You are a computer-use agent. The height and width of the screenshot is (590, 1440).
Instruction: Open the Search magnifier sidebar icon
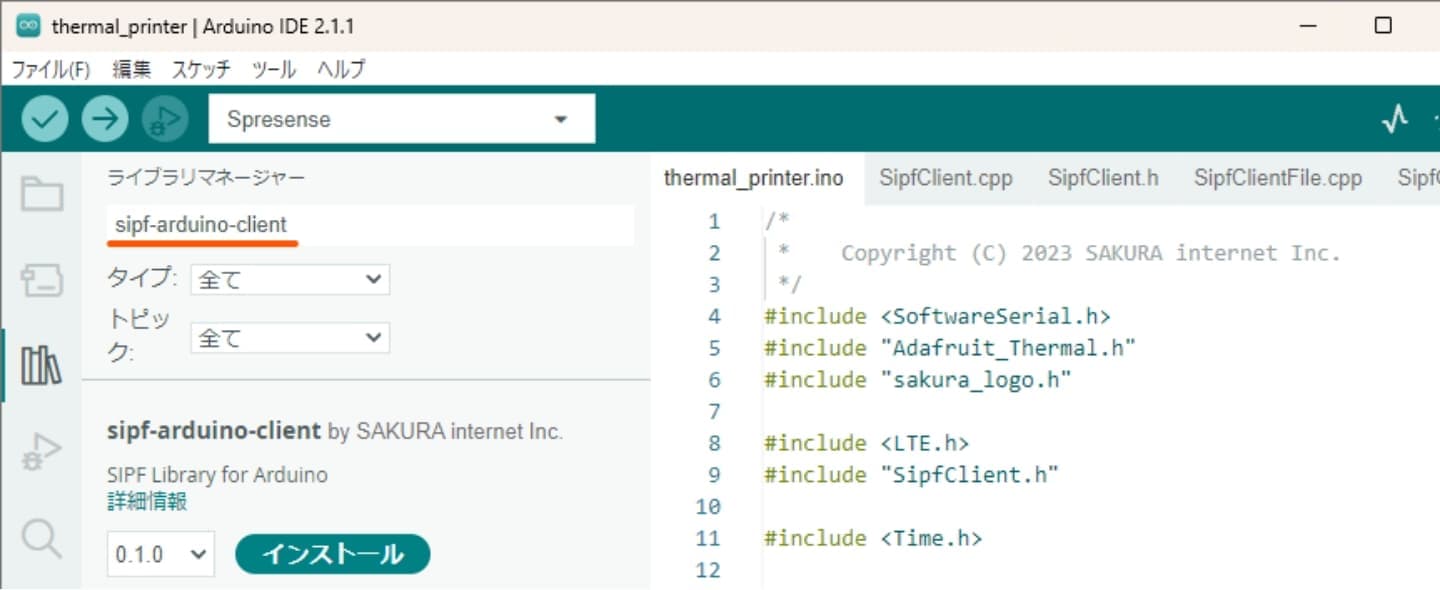(x=42, y=539)
